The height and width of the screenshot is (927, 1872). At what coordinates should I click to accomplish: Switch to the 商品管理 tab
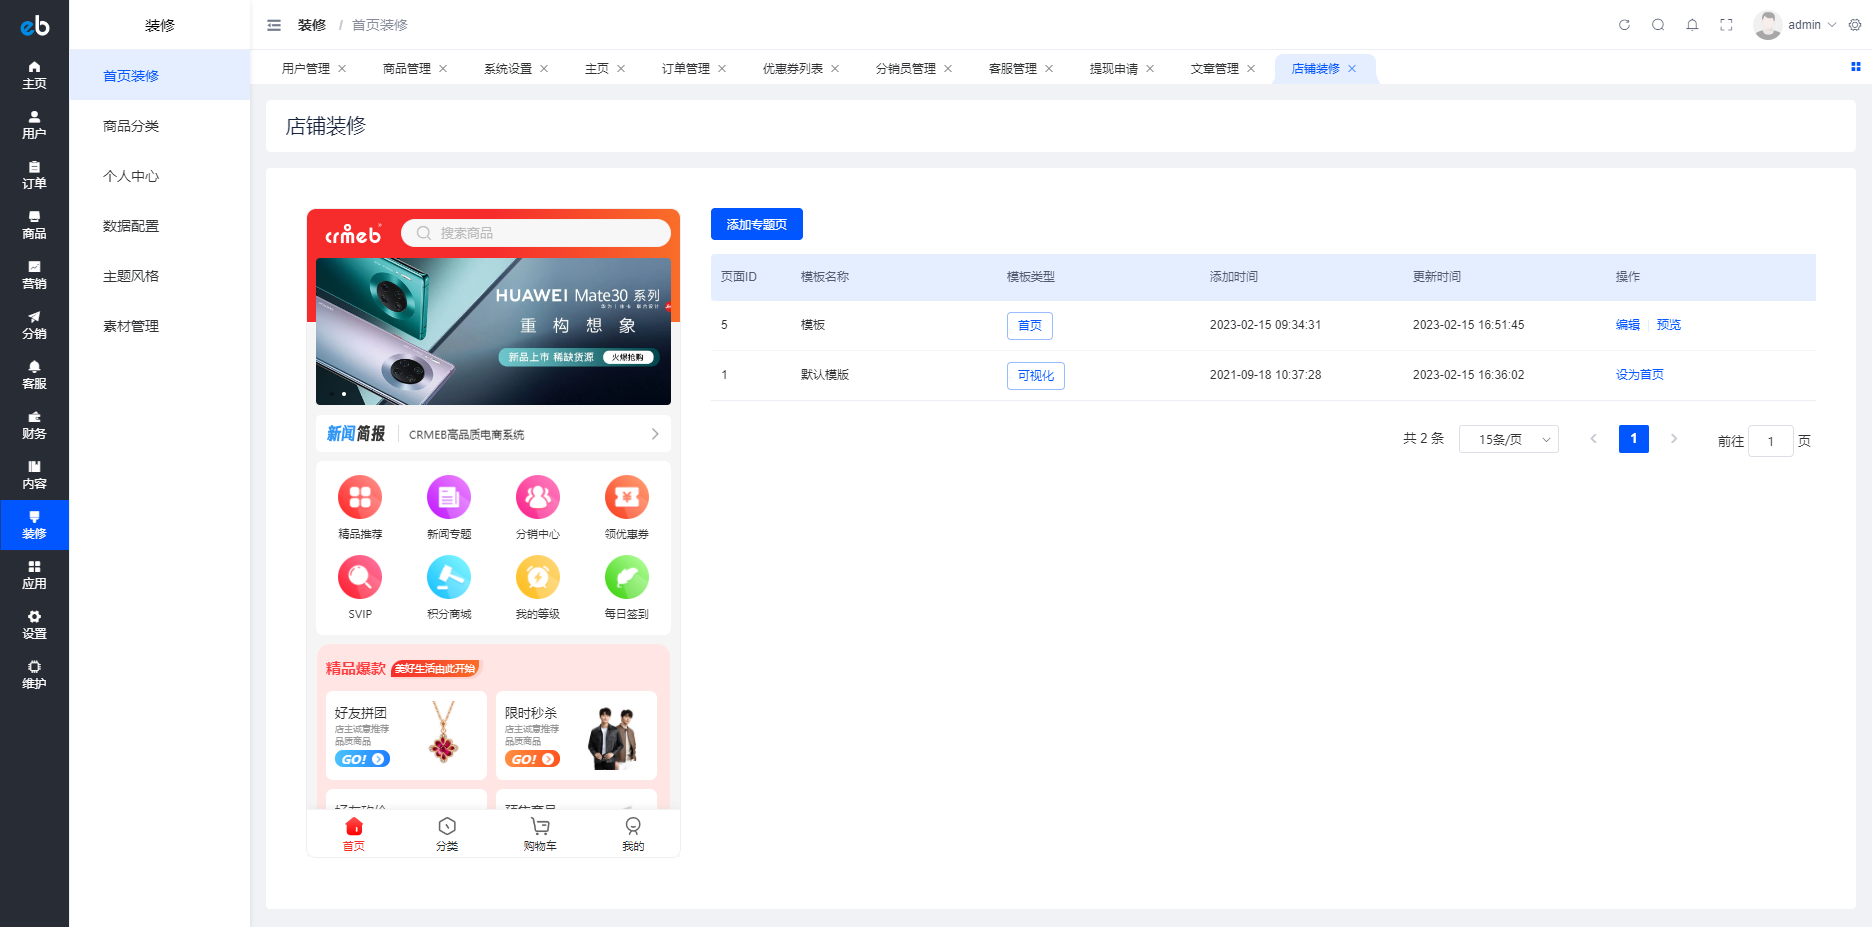pos(407,69)
